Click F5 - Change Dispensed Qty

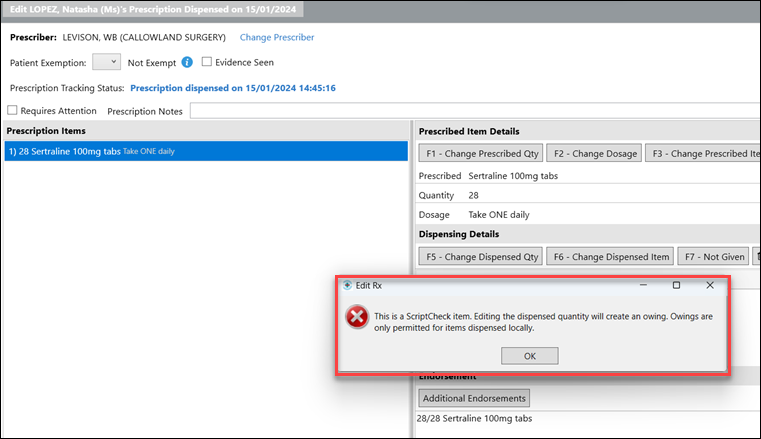[x=481, y=257]
